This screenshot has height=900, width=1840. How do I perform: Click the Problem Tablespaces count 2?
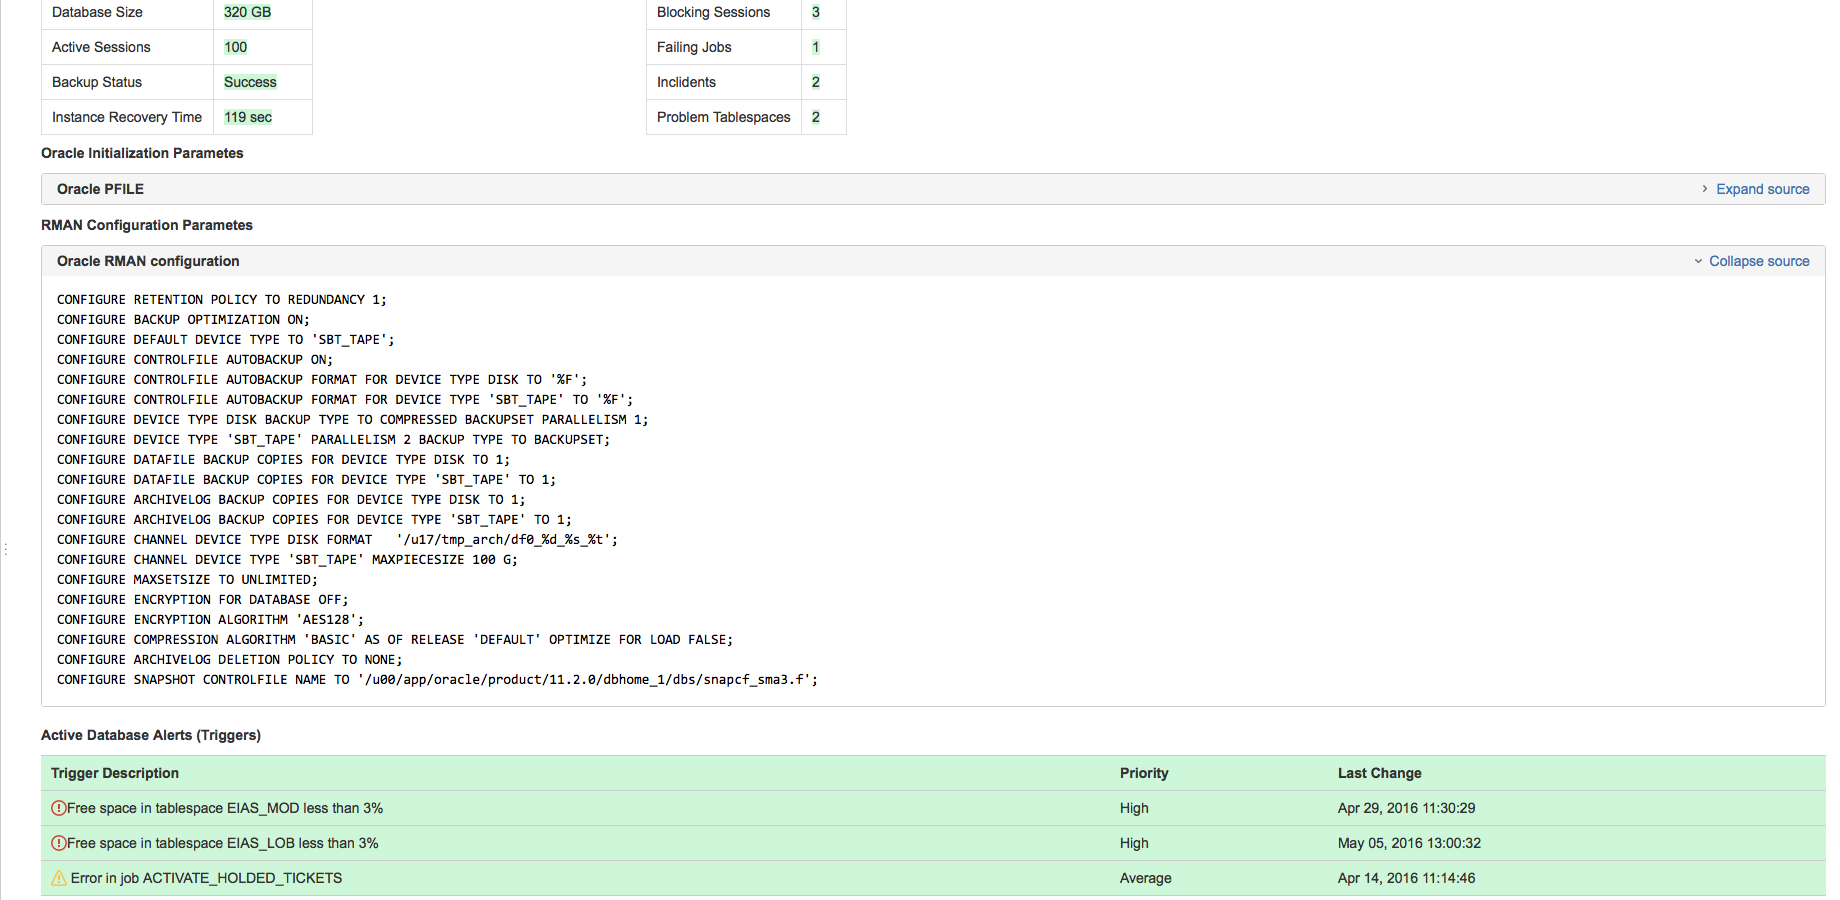(816, 117)
